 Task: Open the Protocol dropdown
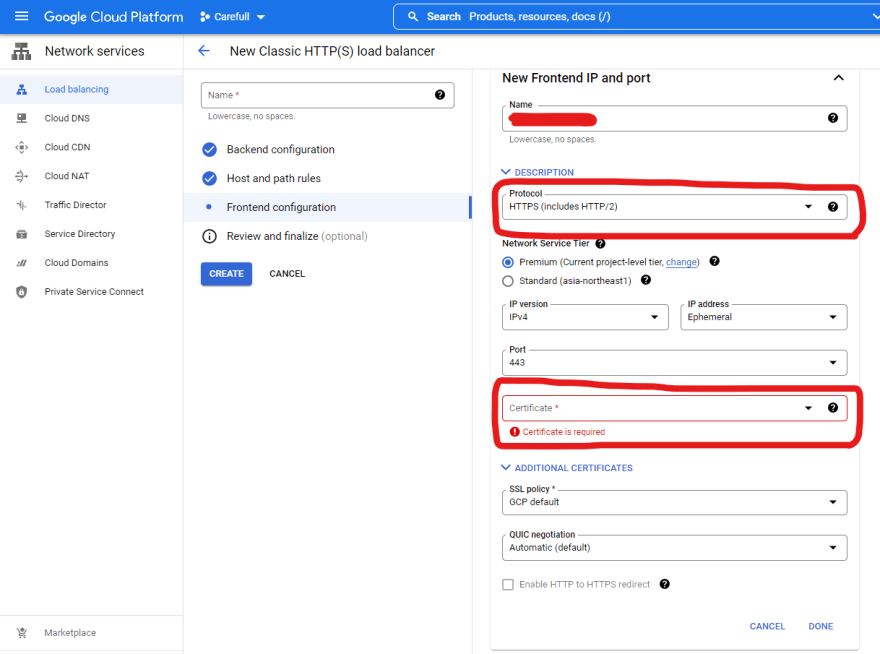(674, 207)
